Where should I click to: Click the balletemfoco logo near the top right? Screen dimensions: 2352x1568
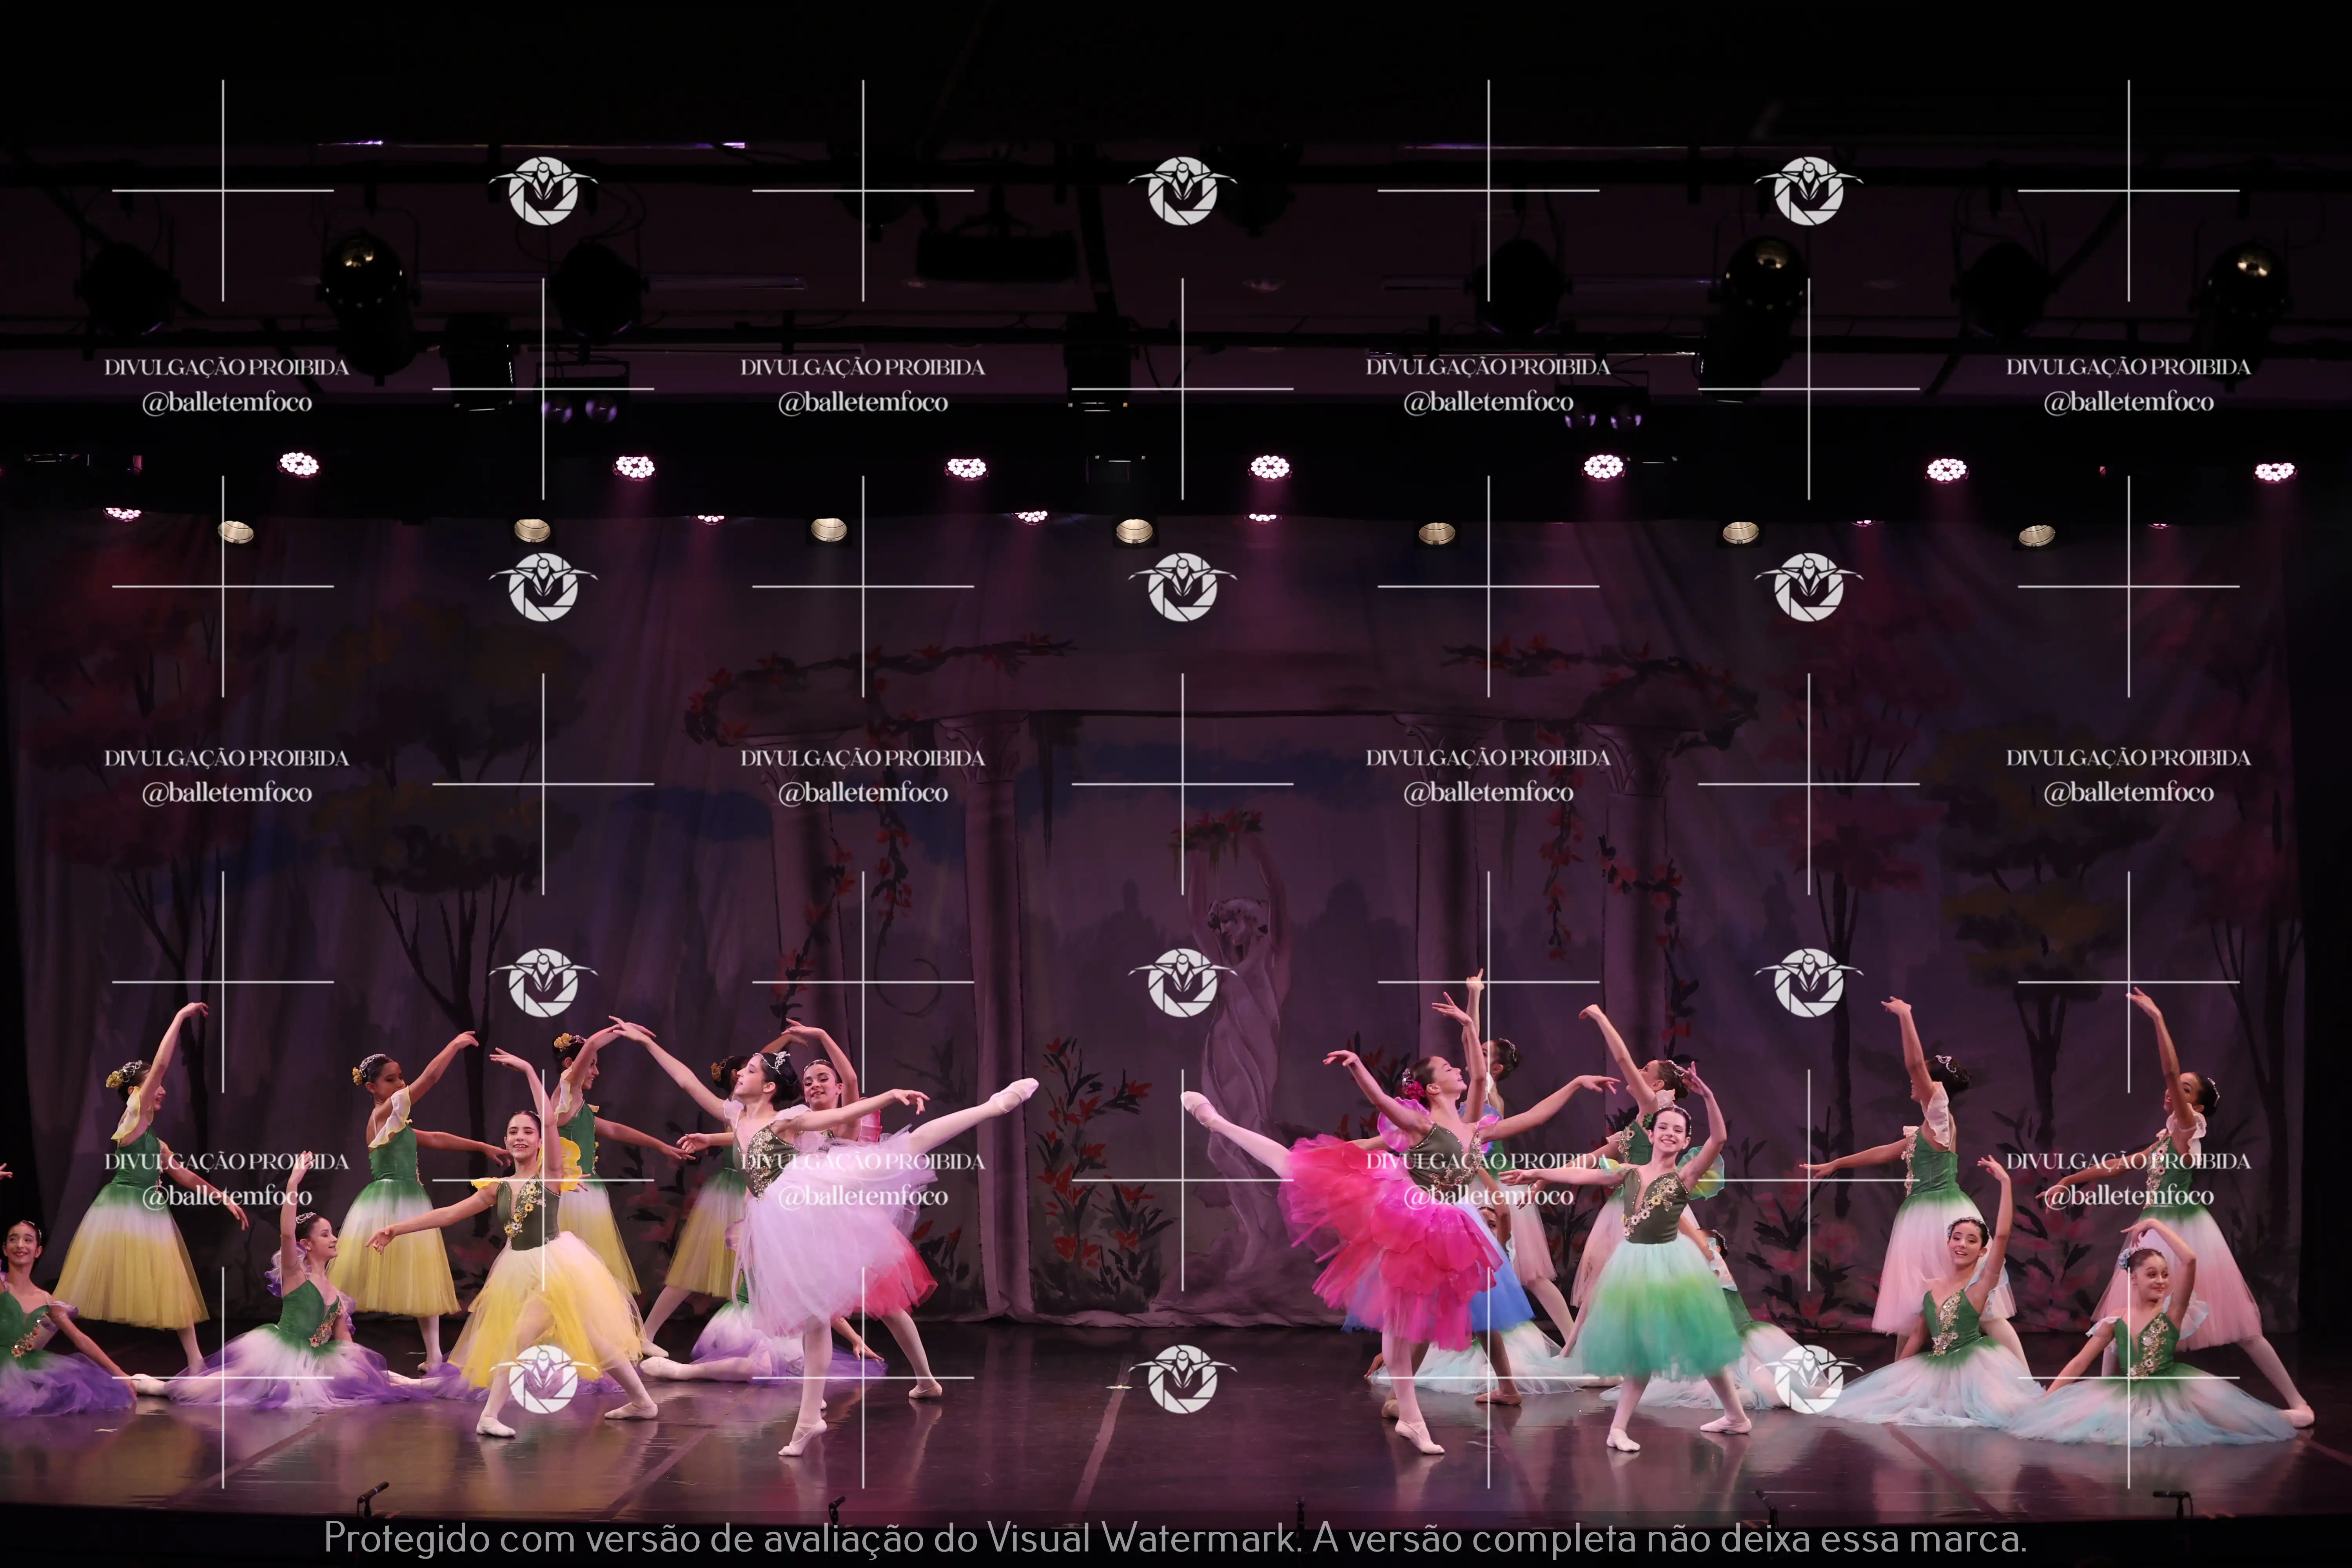coord(1810,190)
